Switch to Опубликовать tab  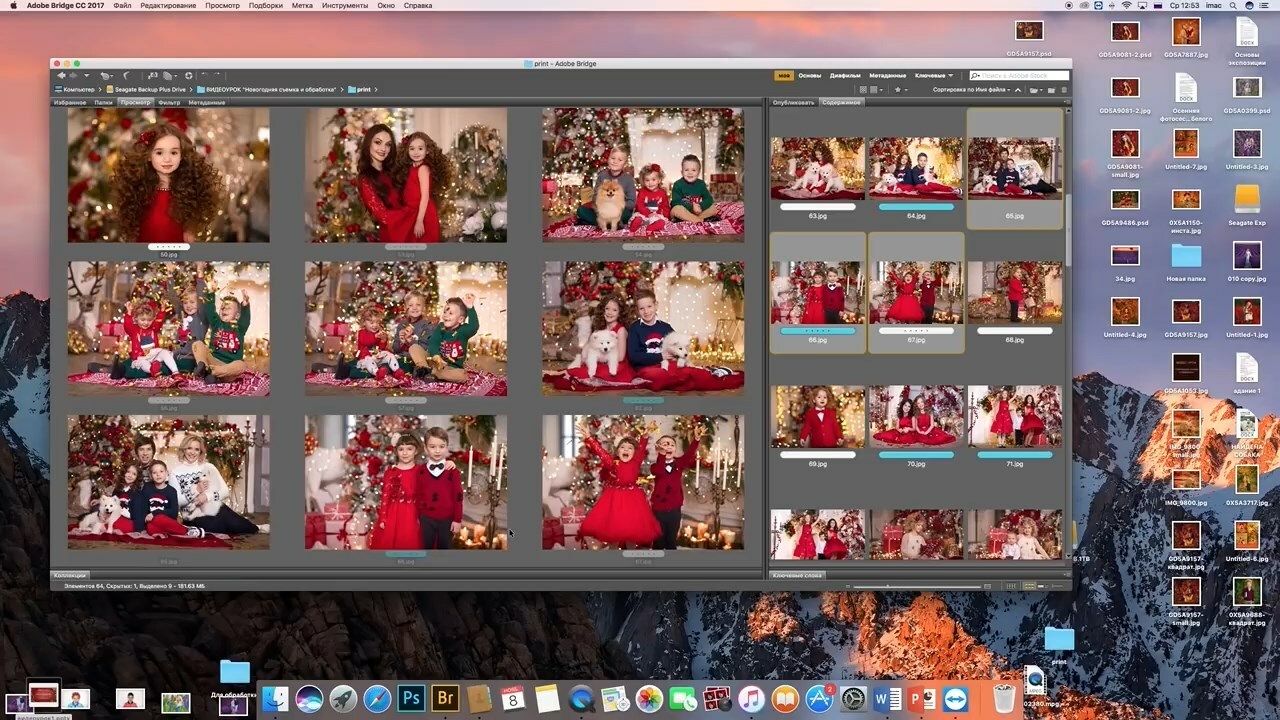pos(793,102)
